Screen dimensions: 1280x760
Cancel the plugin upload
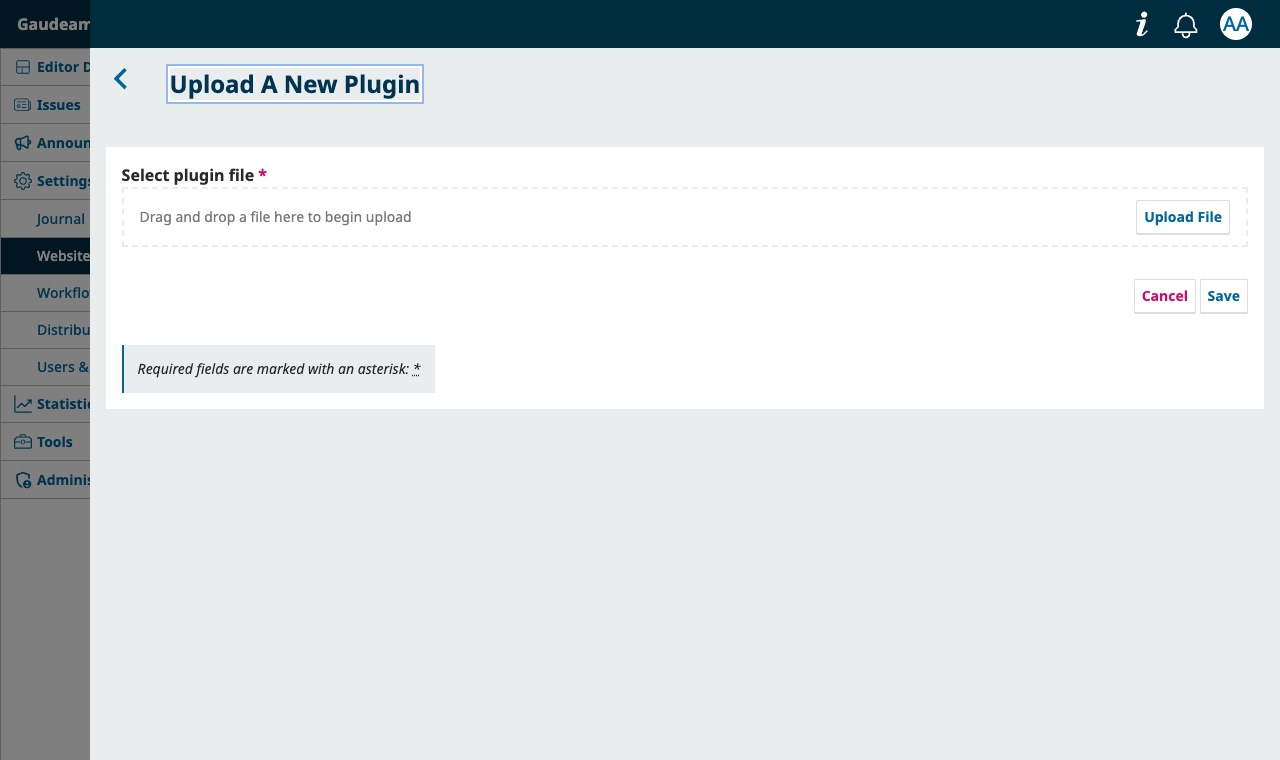click(1165, 296)
